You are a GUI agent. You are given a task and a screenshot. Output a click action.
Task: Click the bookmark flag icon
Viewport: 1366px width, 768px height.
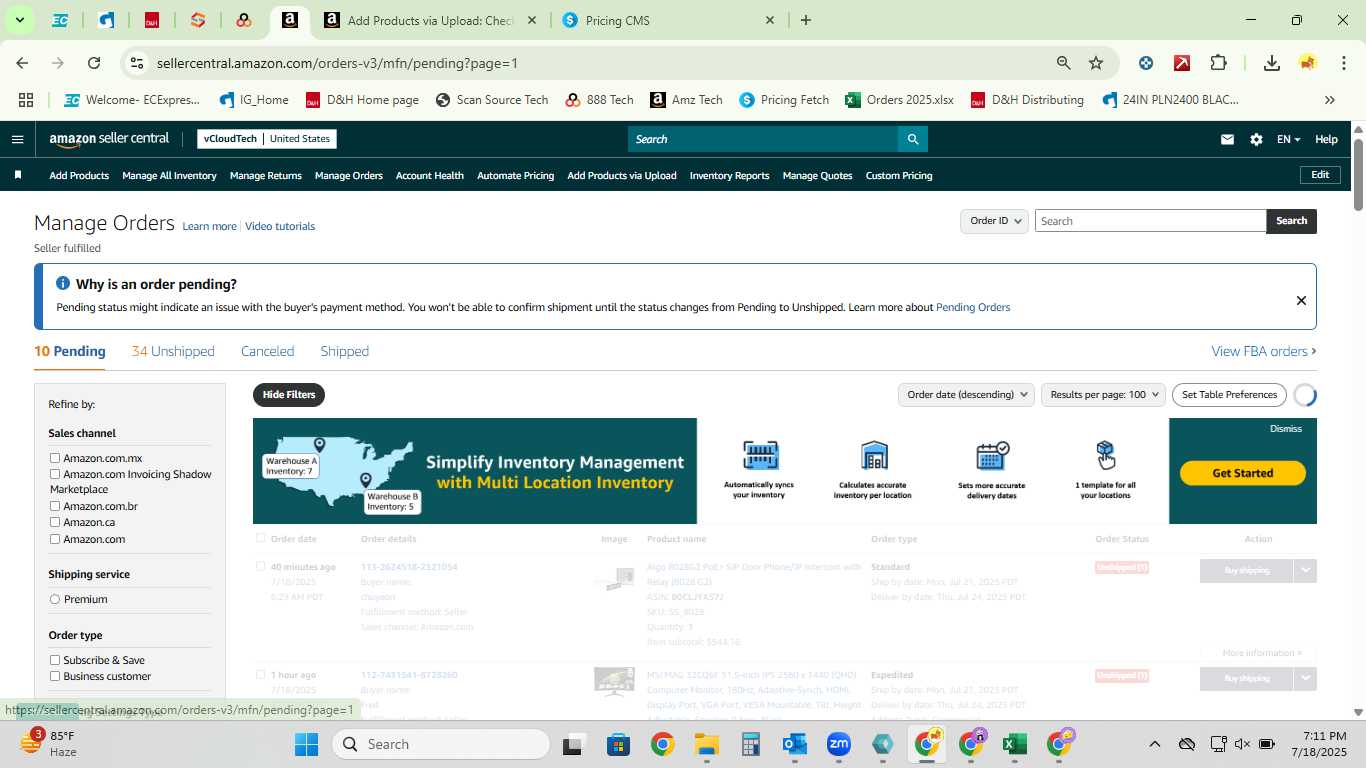pos(18,175)
